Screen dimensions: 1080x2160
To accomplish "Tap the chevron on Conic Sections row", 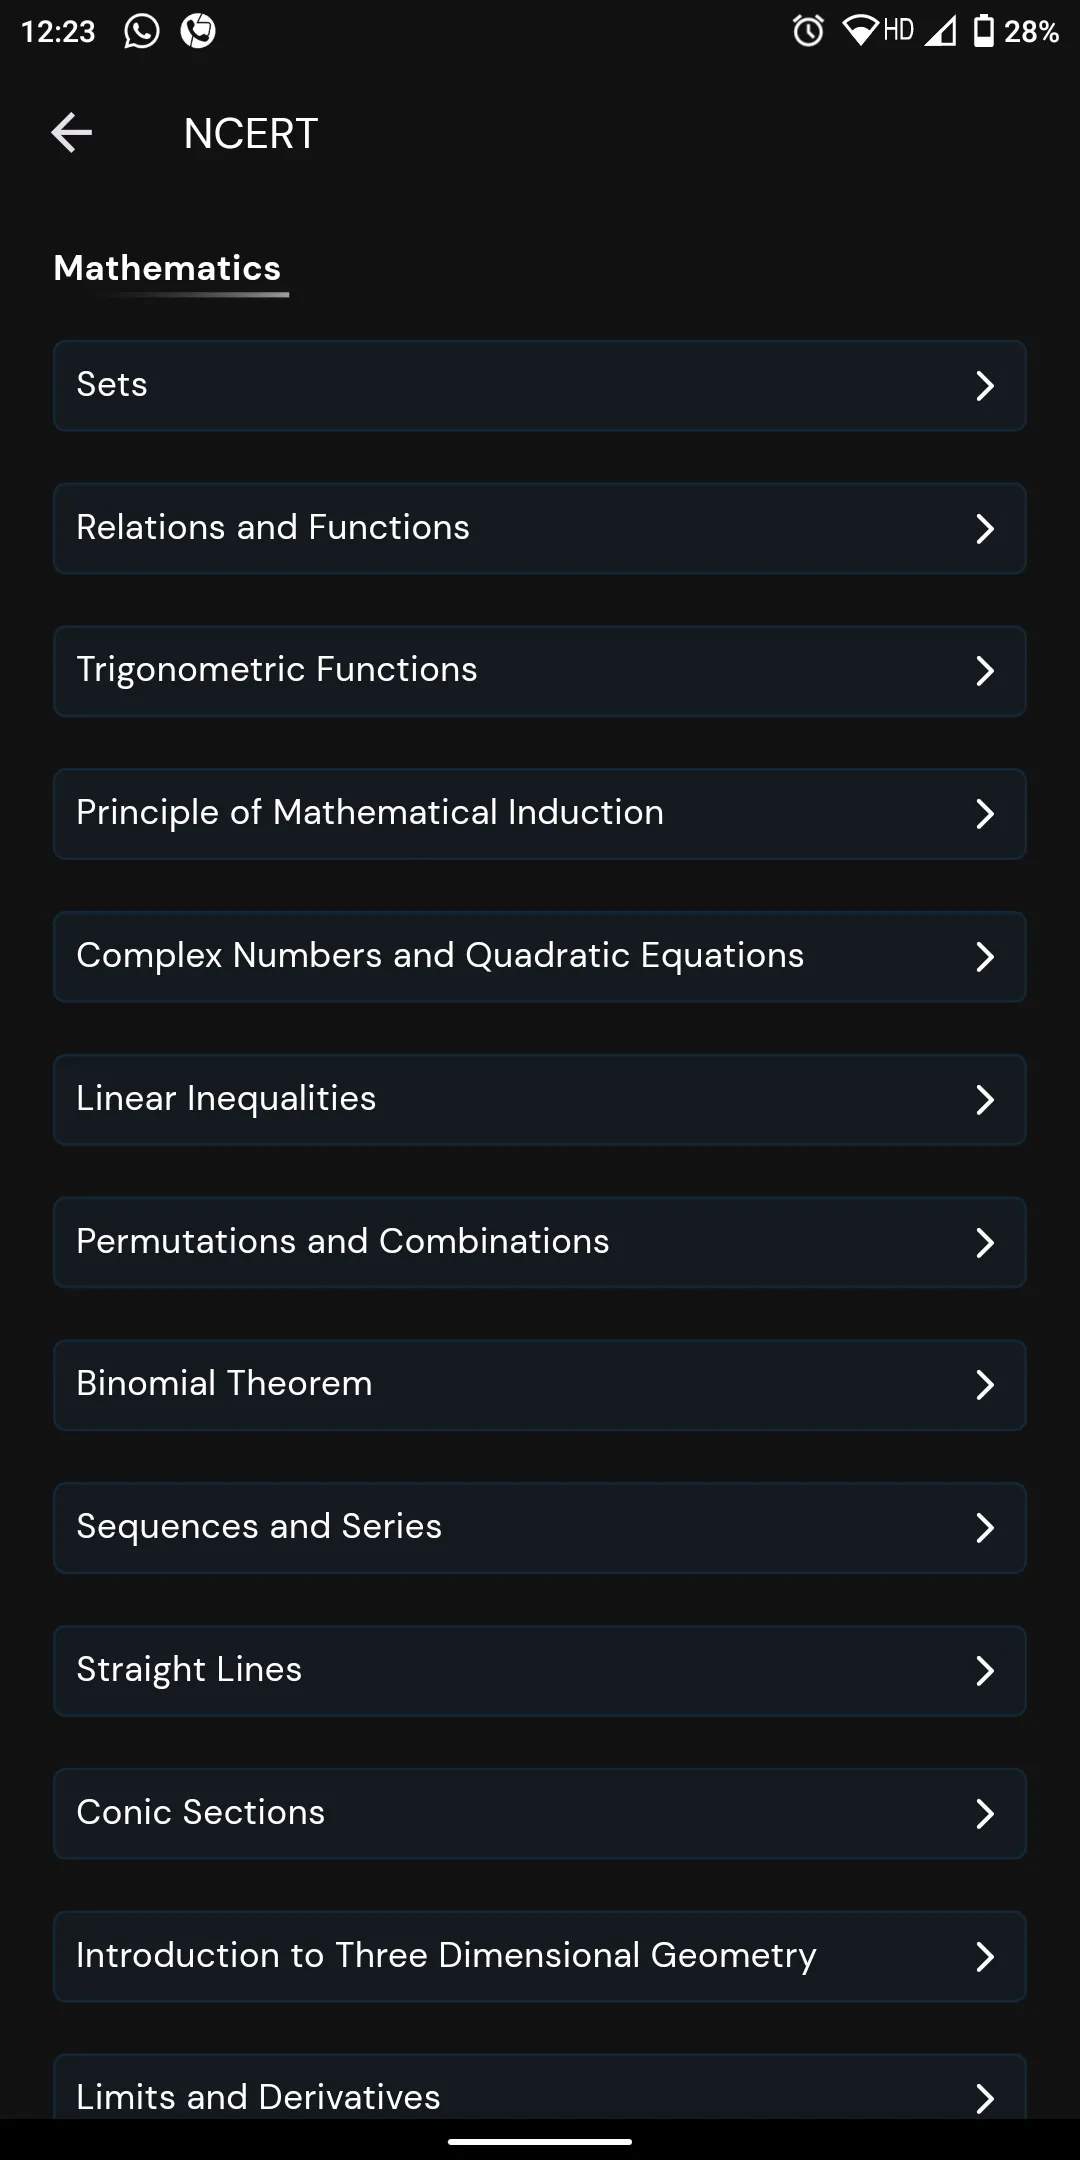I will point(985,1814).
